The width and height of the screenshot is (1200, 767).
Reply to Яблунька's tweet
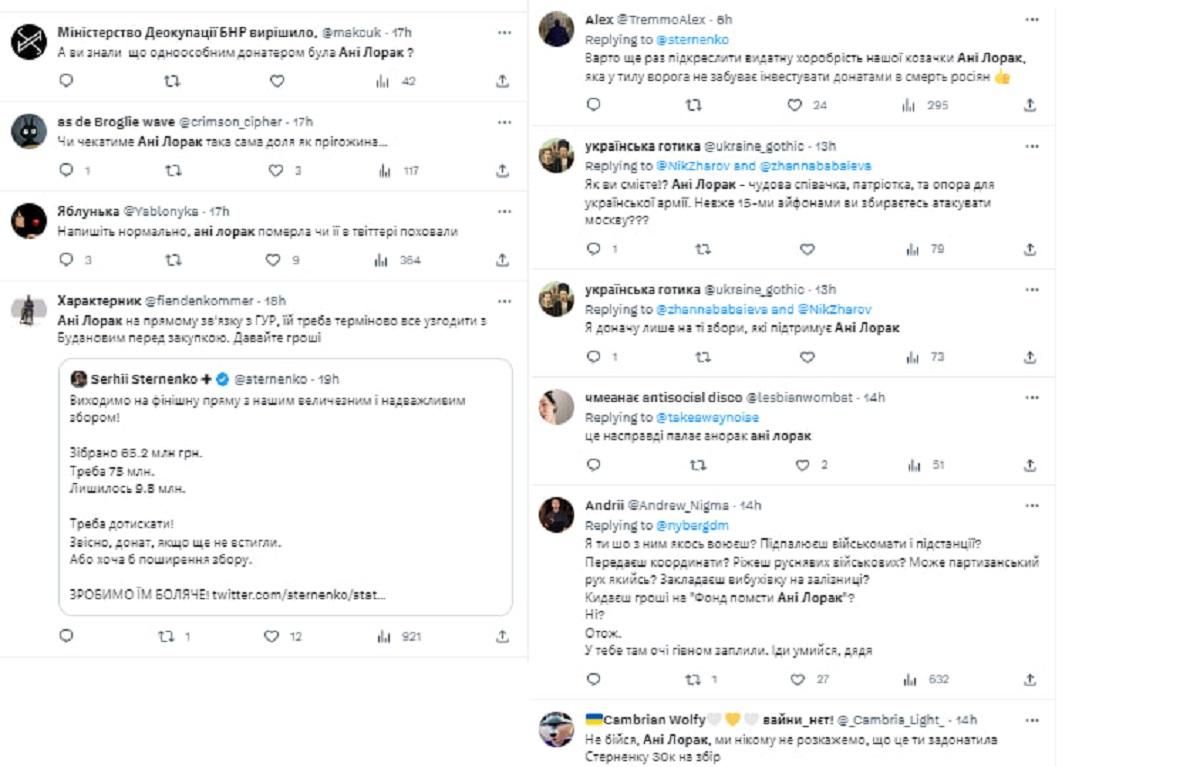(67, 260)
